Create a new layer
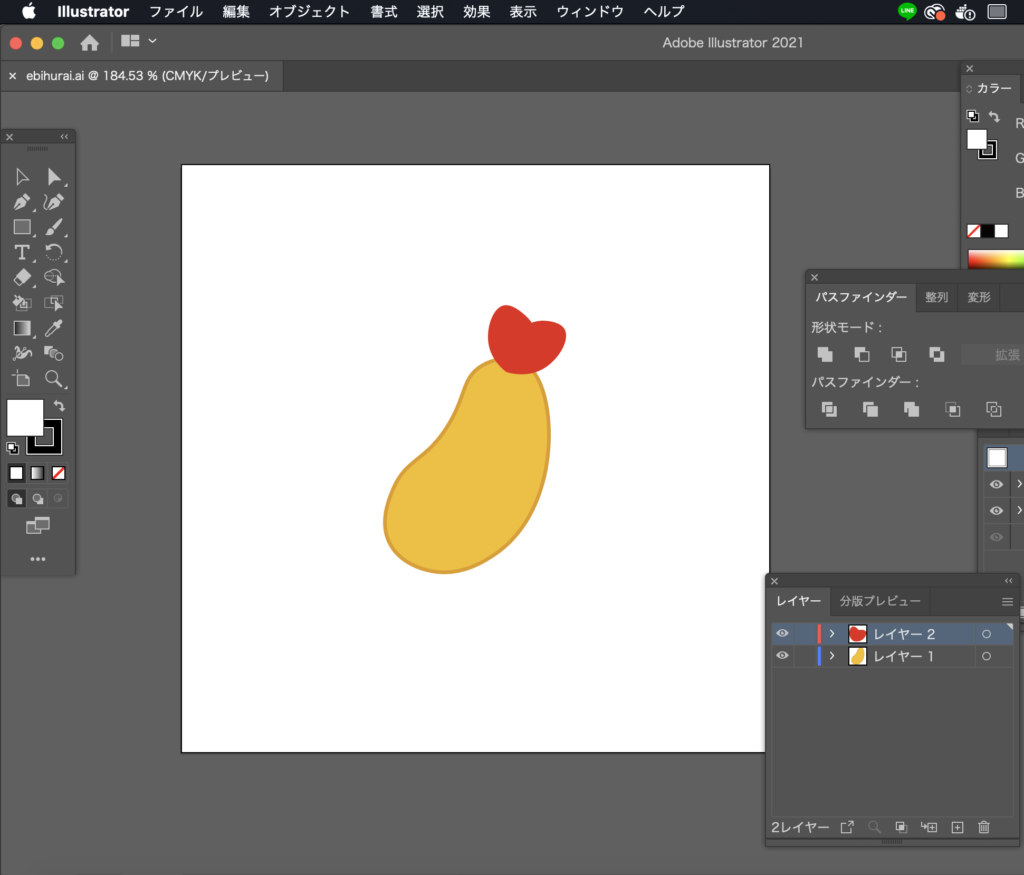 (956, 827)
